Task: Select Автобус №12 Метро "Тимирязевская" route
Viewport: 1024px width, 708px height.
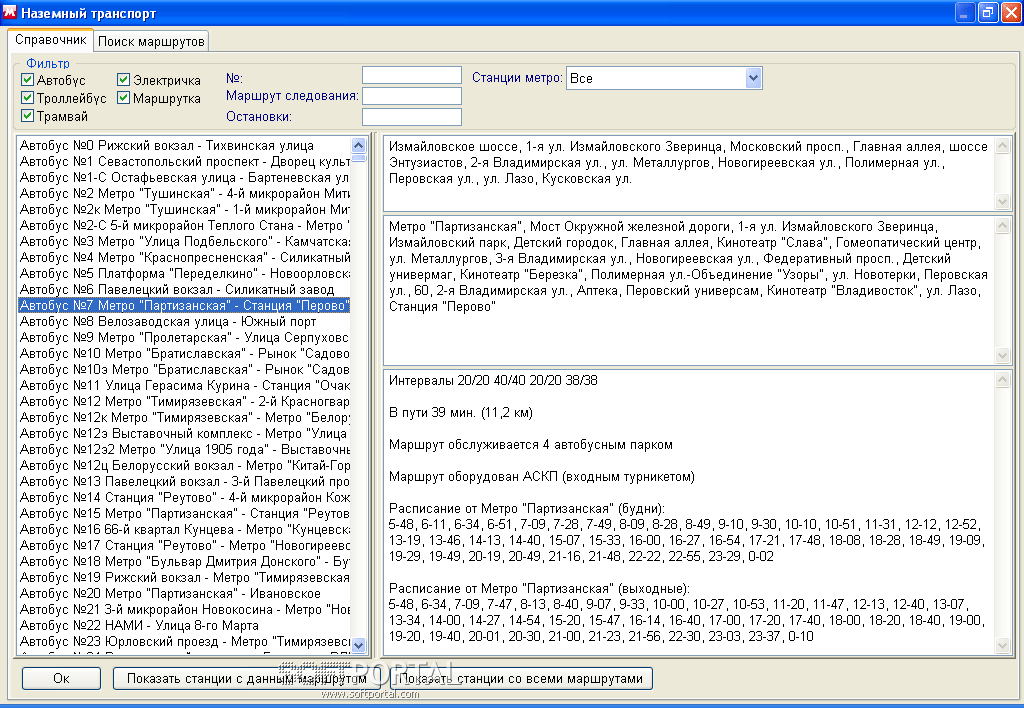Action: [184, 402]
